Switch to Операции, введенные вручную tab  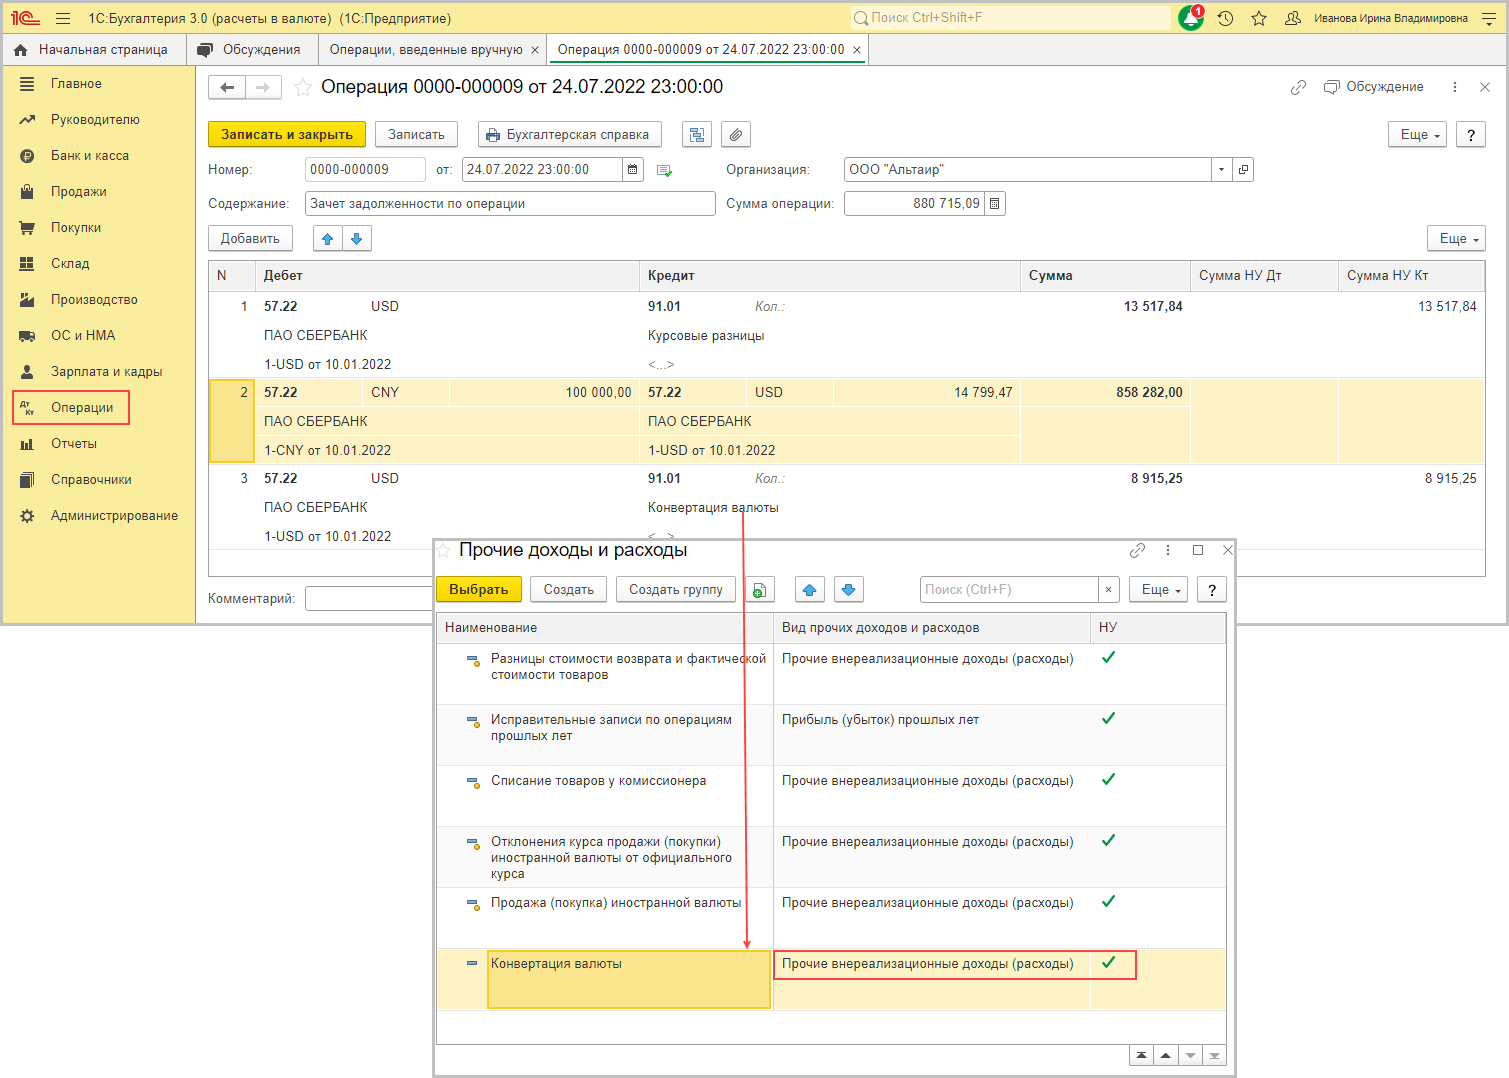pos(426,50)
